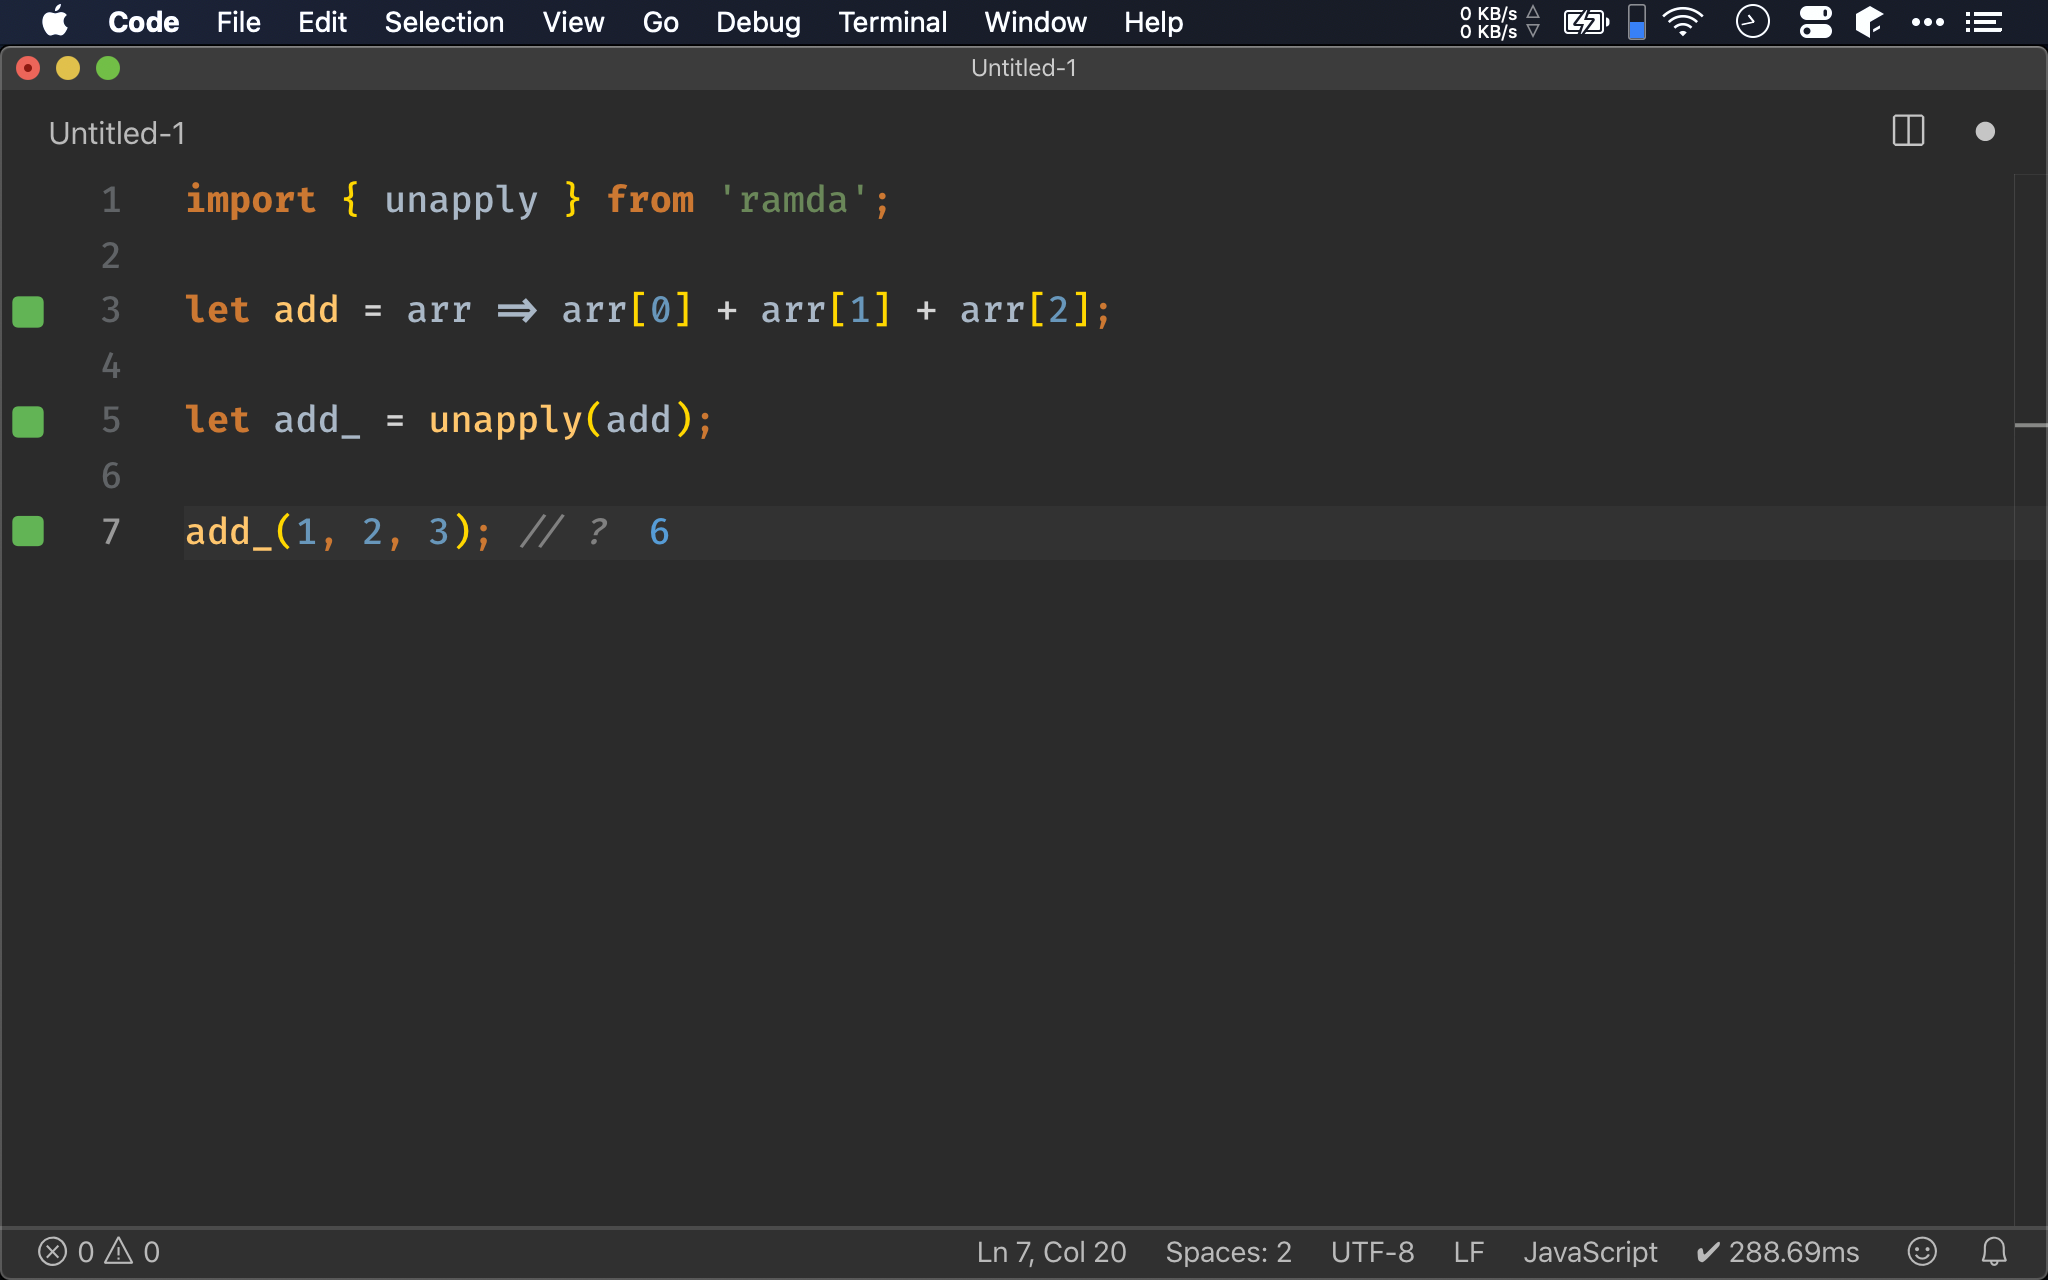Open the Apple menu
Image resolution: width=2048 pixels, height=1280 pixels.
coord(55,21)
